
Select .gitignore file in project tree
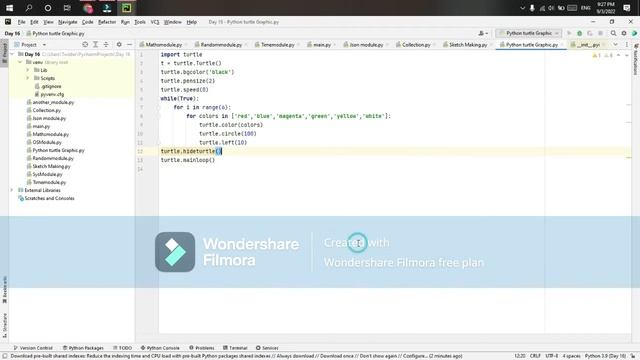click(48, 86)
